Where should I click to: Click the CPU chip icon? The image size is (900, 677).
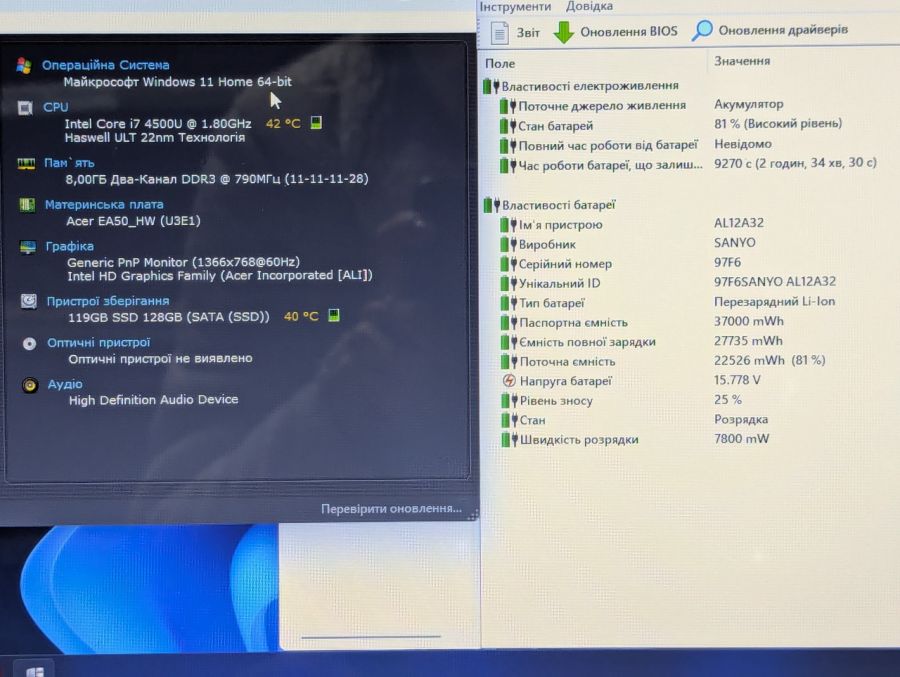click(x=25, y=108)
